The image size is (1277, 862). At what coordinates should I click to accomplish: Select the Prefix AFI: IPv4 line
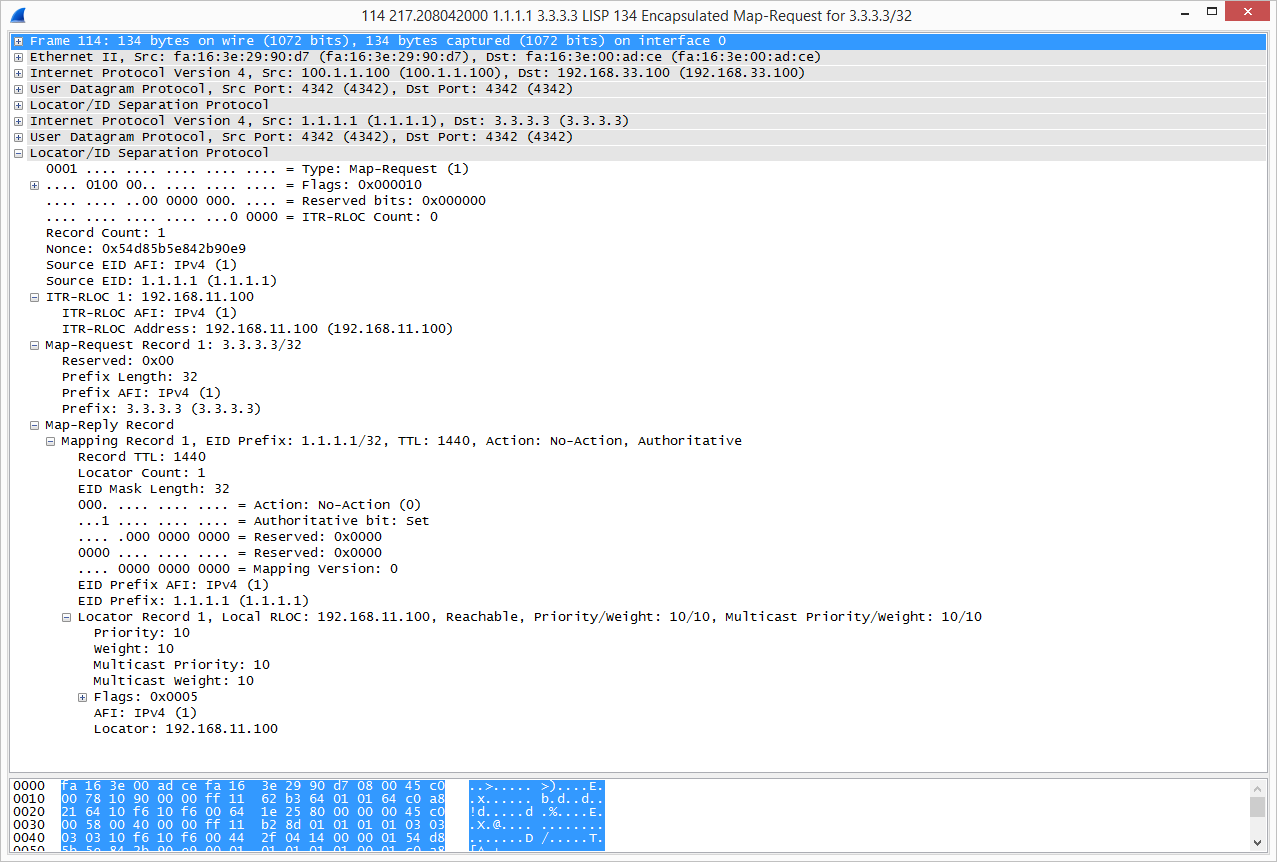tap(142, 393)
